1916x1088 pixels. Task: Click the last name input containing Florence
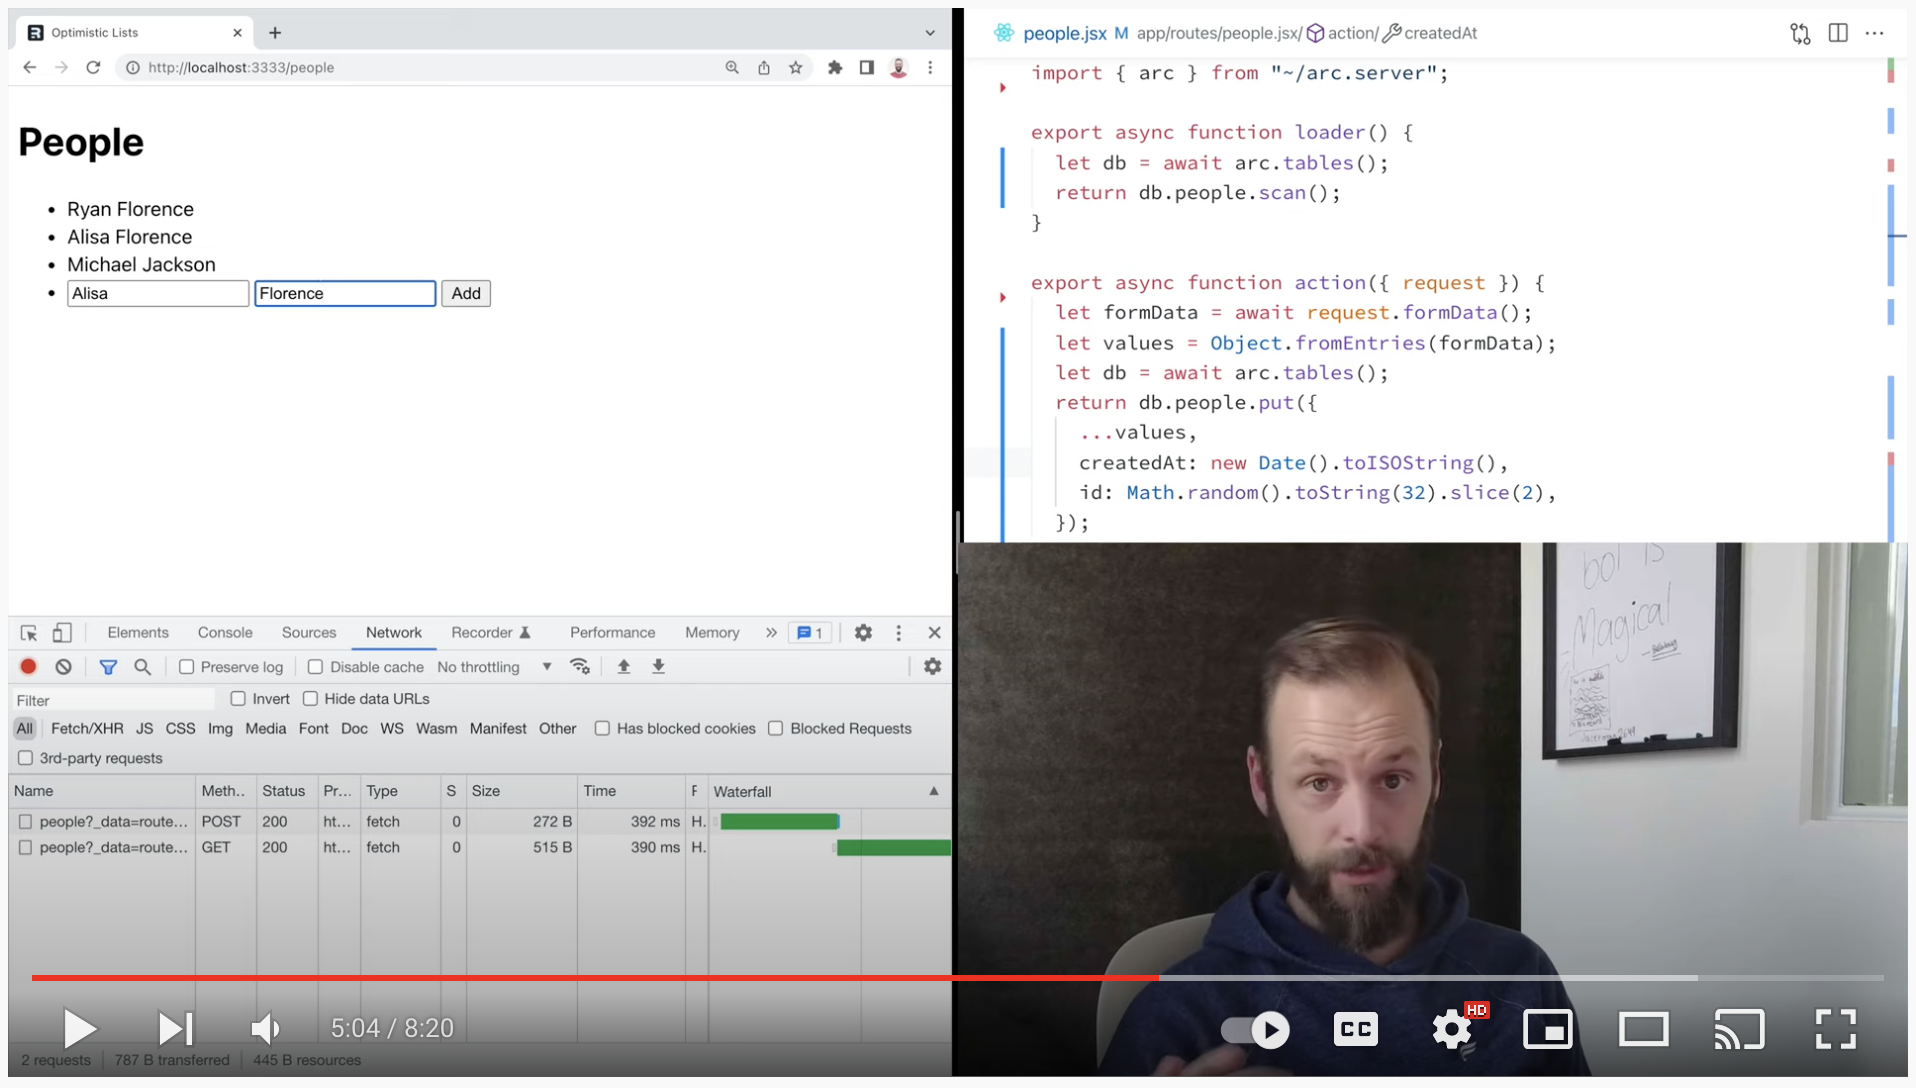coord(345,294)
